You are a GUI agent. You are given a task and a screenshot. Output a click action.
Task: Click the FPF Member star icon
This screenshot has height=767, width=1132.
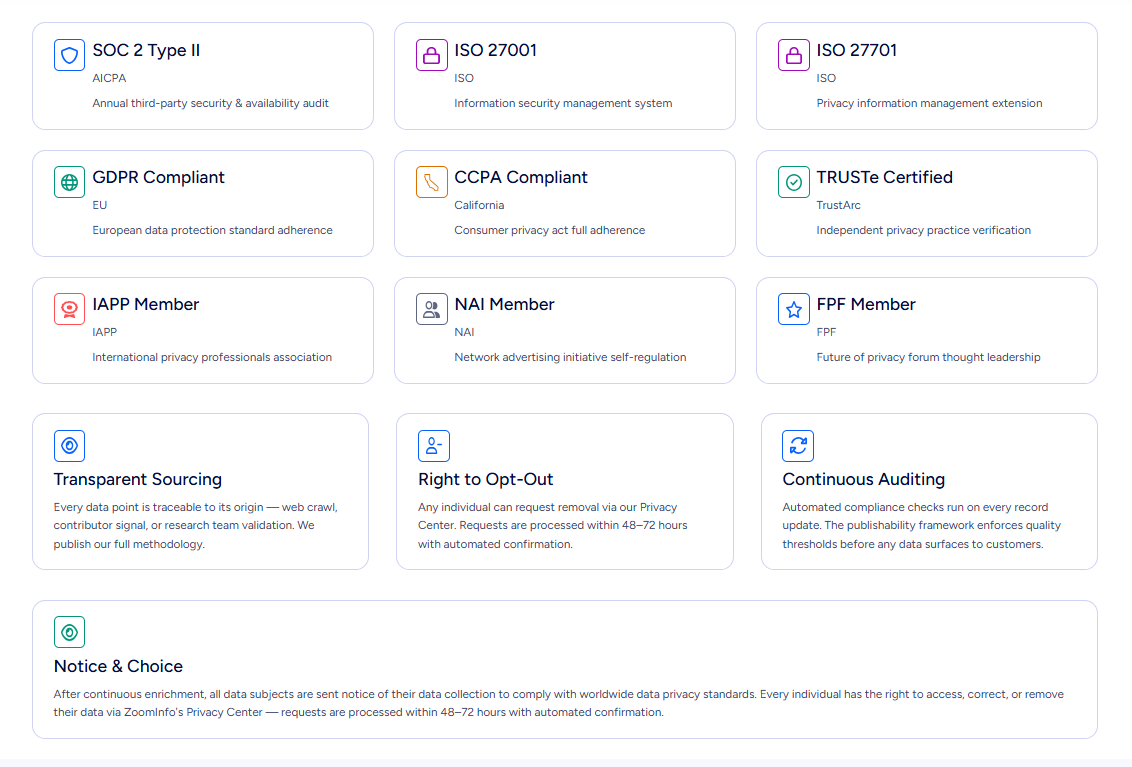(x=793, y=309)
